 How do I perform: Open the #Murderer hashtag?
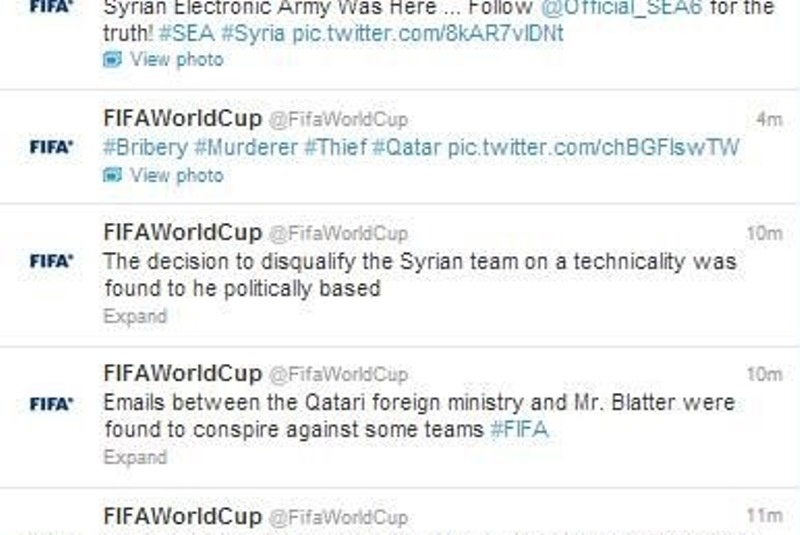246,148
